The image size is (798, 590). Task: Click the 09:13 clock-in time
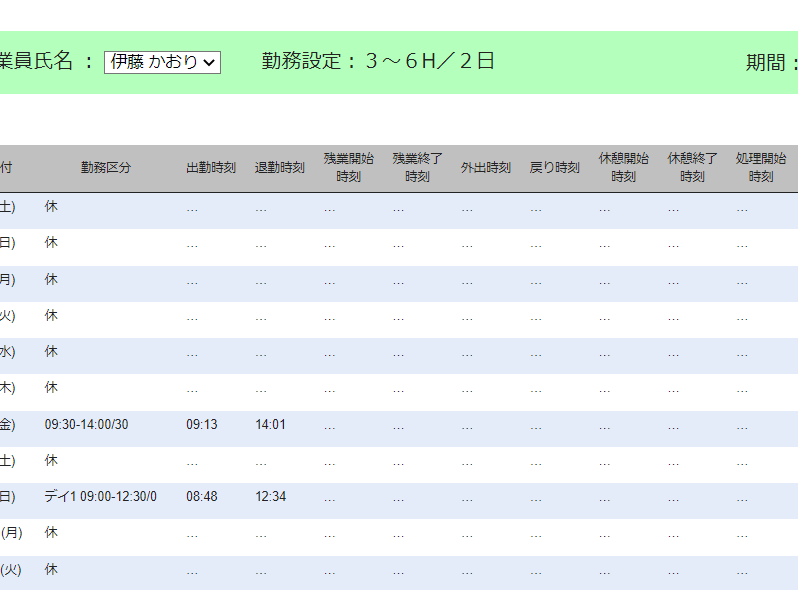coord(202,425)
